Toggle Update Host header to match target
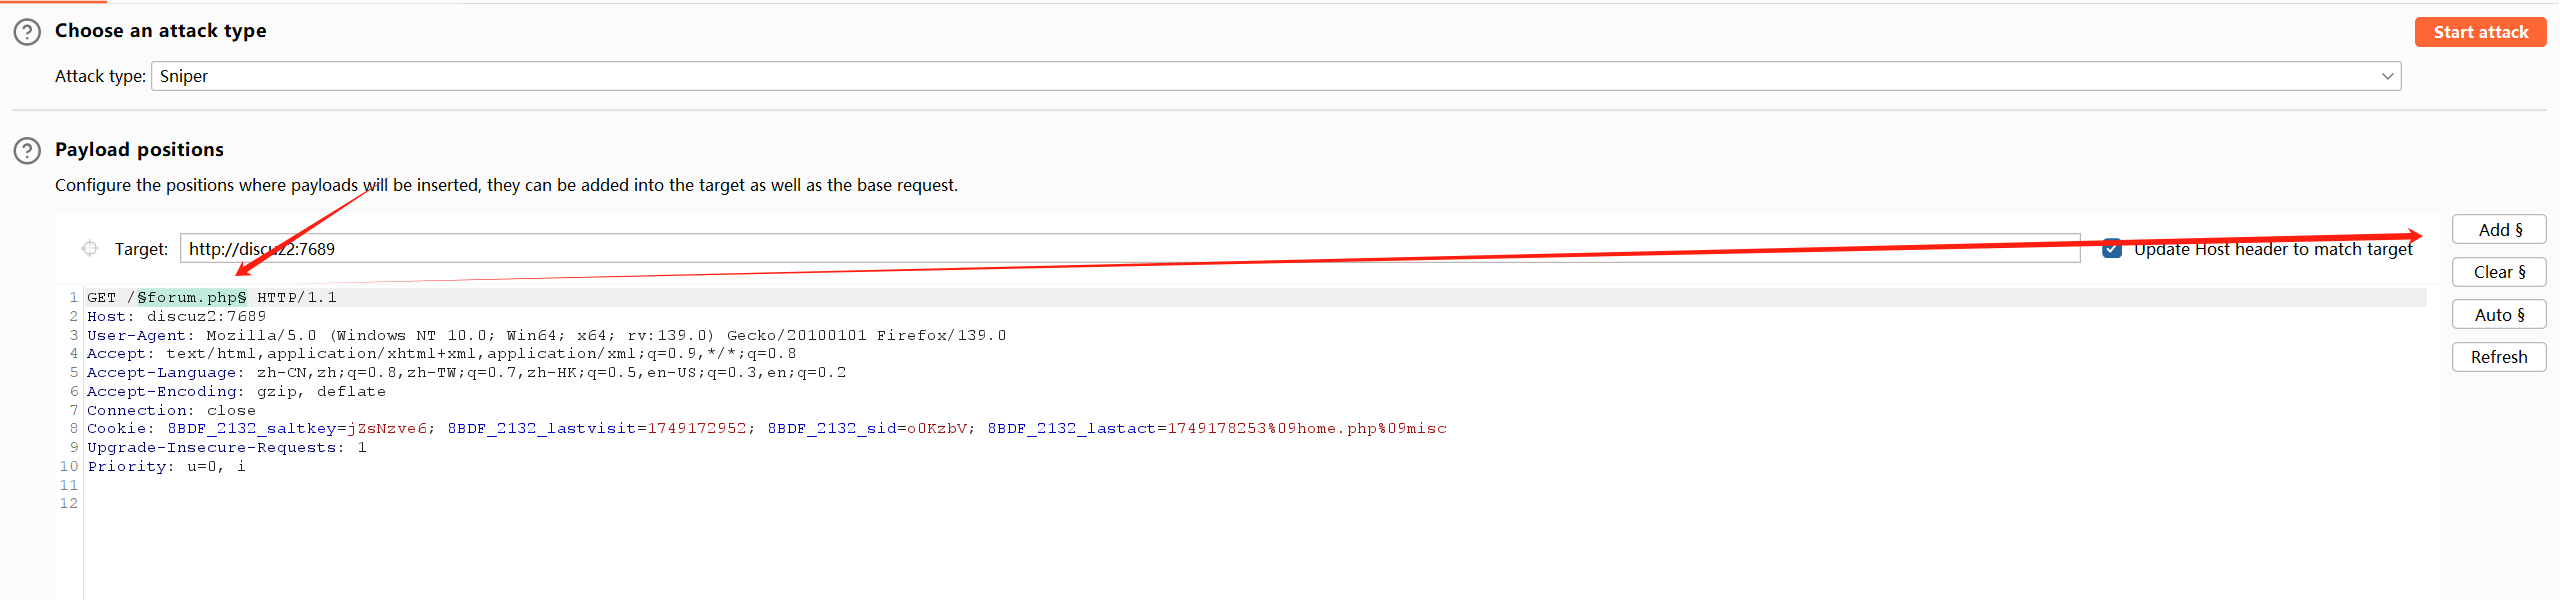 2112,249
